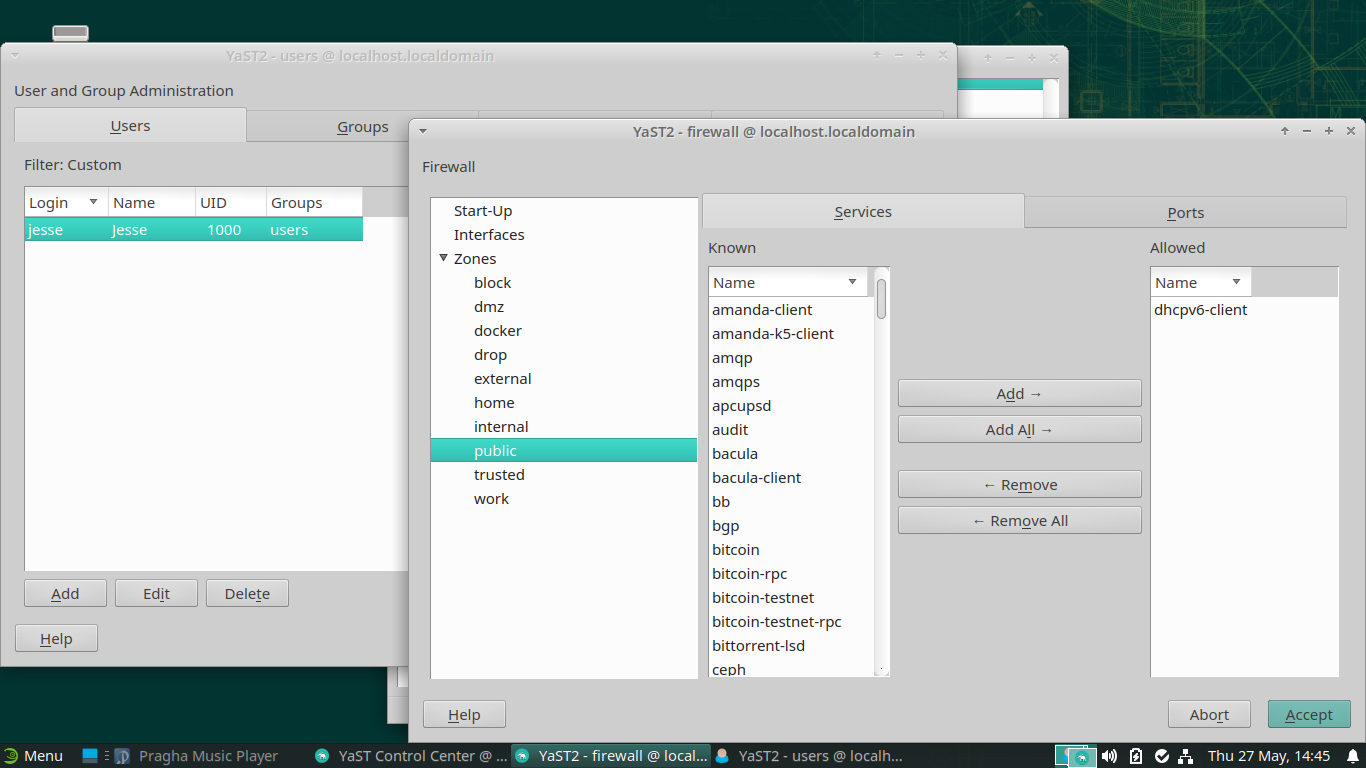Sort users list by Login column arrow
Viewport: 1366px width, 768px height.
93,202
